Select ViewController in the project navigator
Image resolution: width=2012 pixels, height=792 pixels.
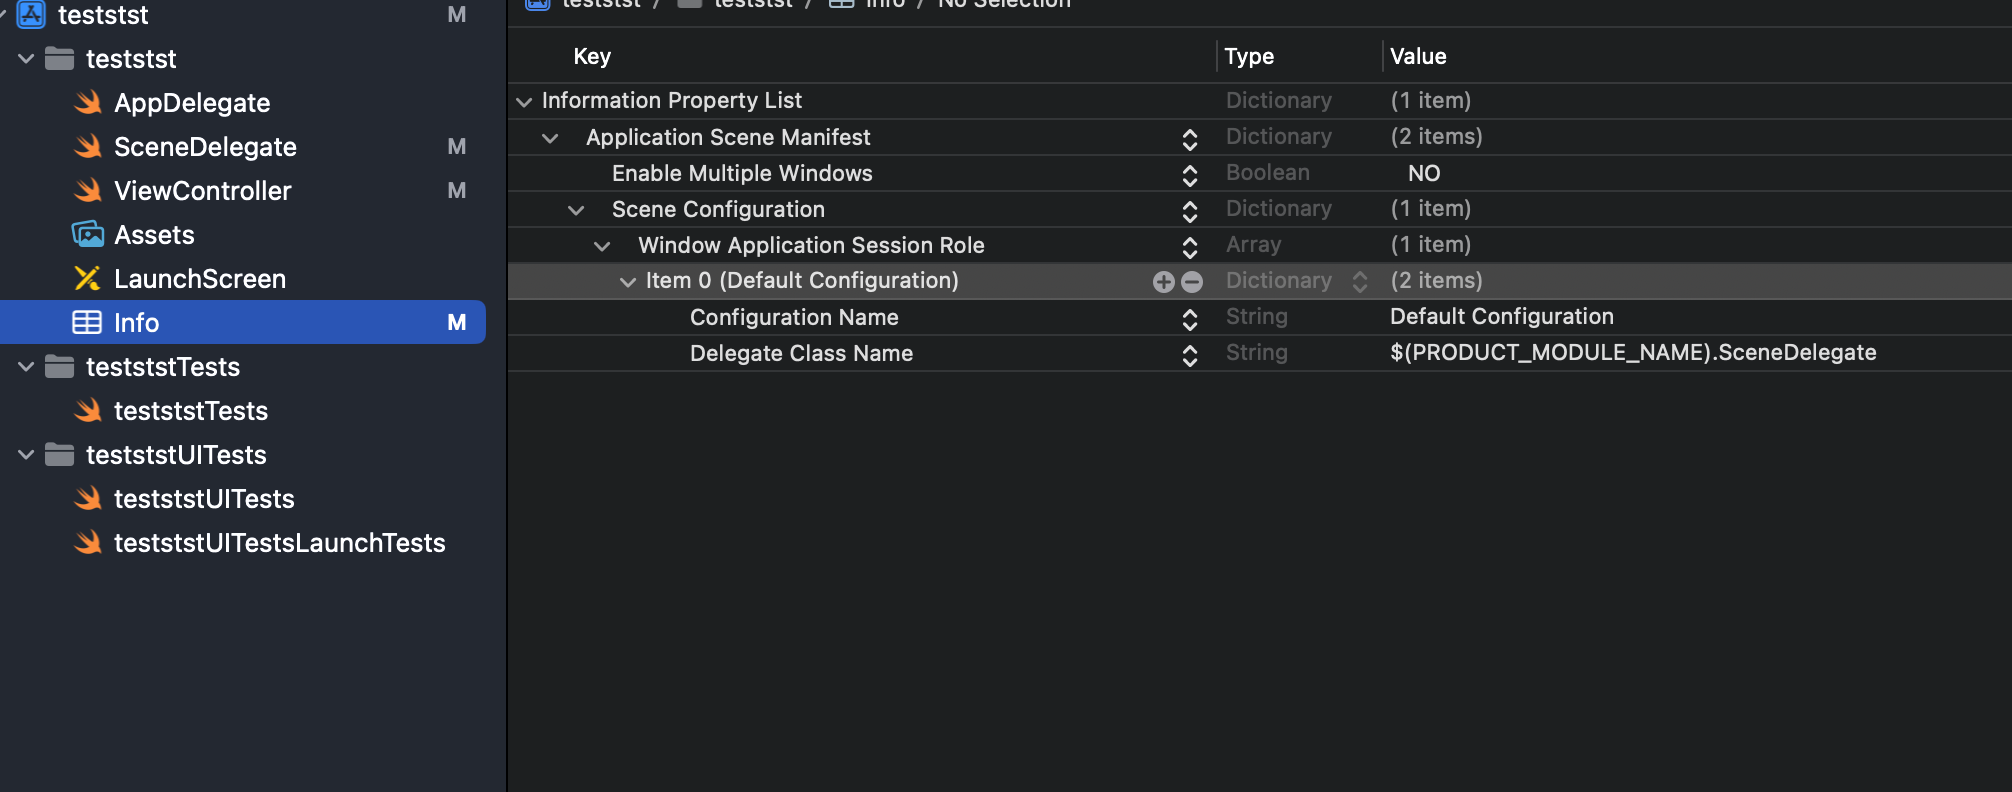point(202,190)
